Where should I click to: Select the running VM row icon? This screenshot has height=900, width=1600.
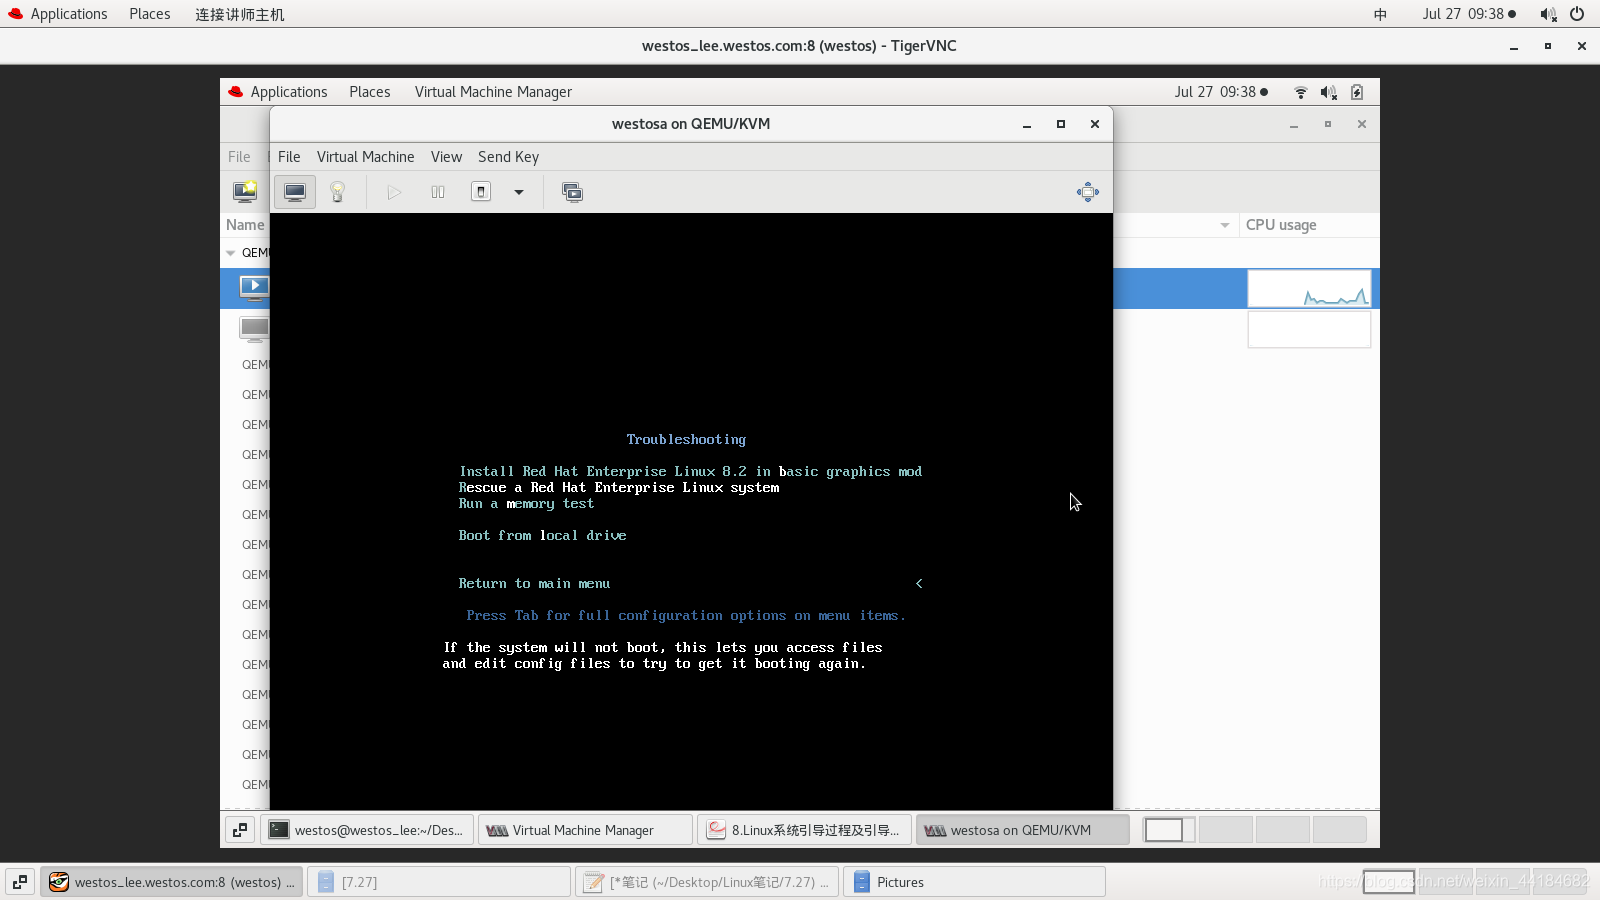click(x=254, y=288)
